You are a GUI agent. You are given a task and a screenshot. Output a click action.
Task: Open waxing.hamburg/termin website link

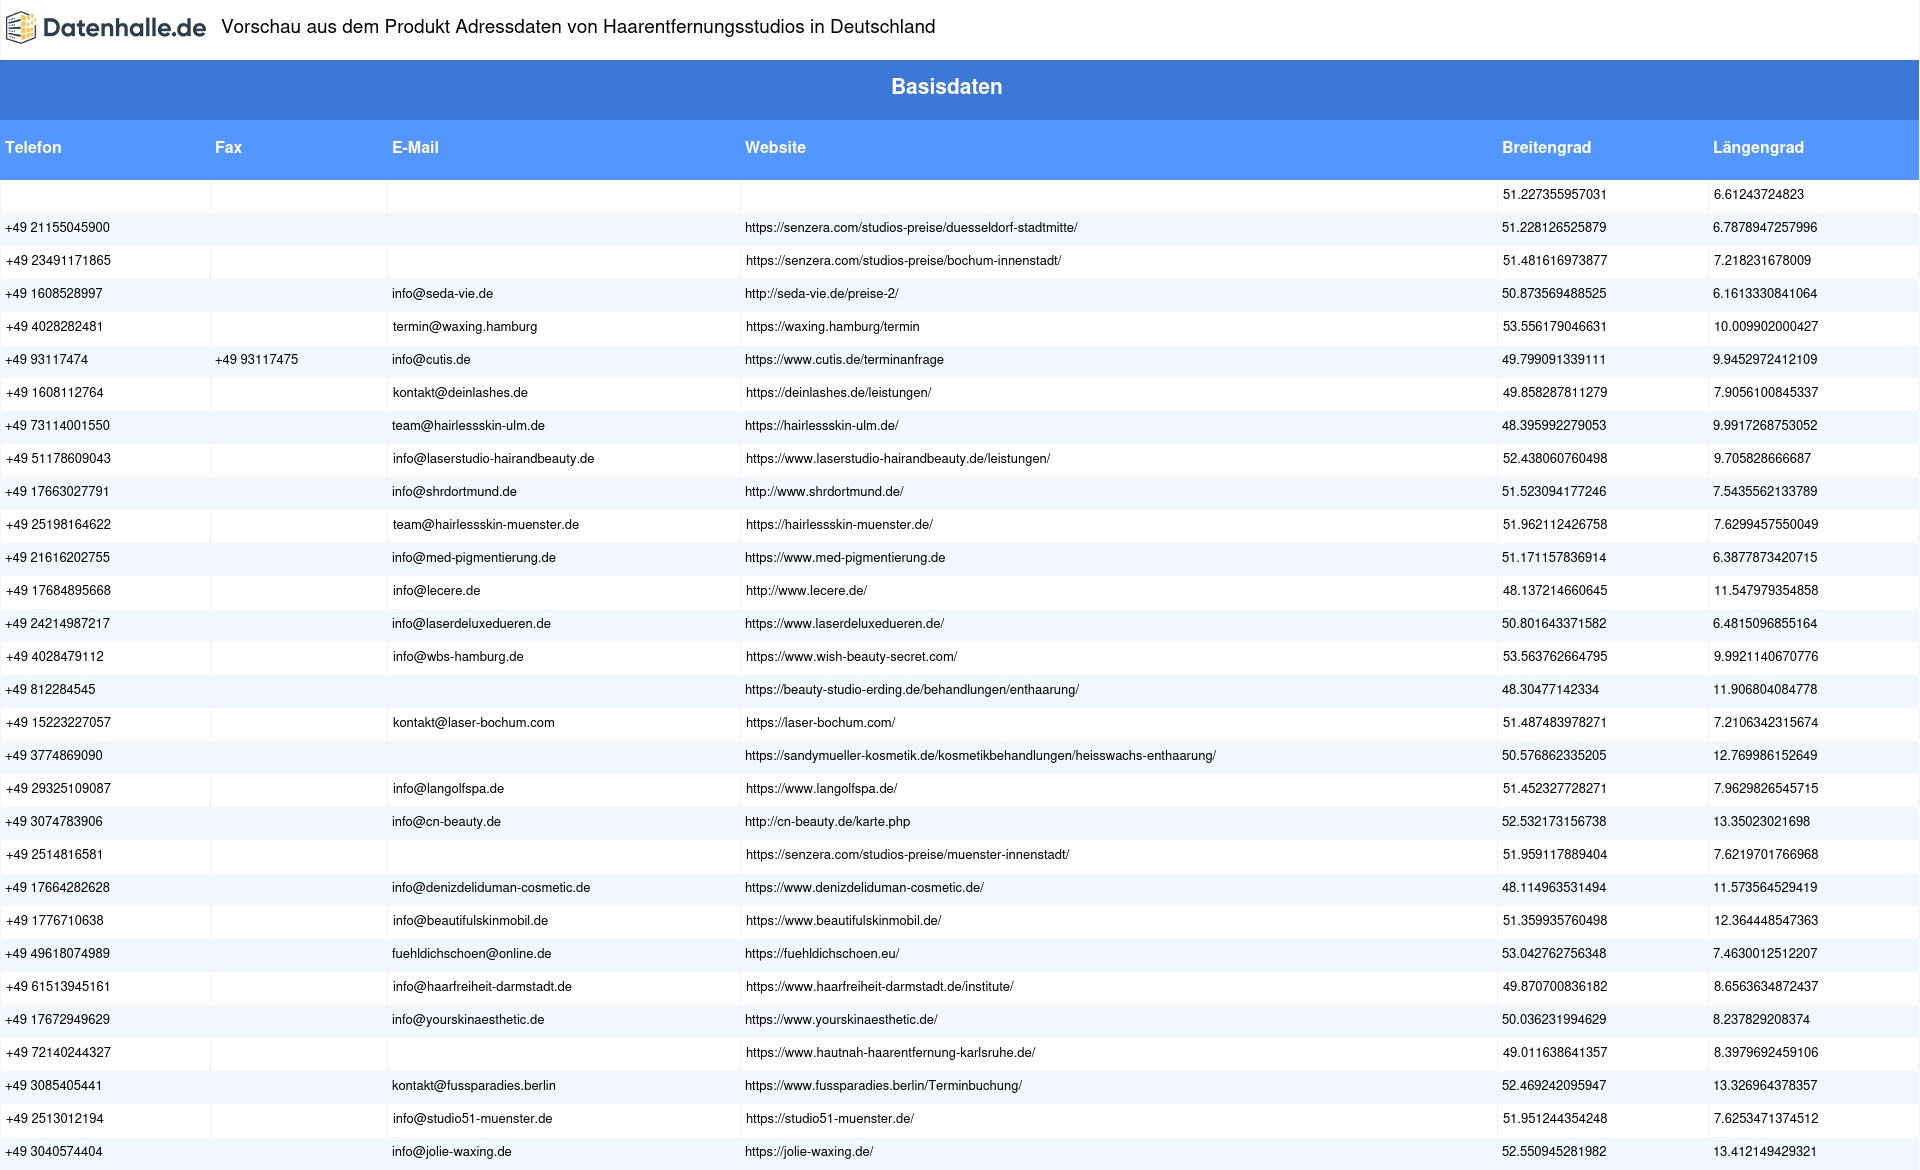(832, 327)
